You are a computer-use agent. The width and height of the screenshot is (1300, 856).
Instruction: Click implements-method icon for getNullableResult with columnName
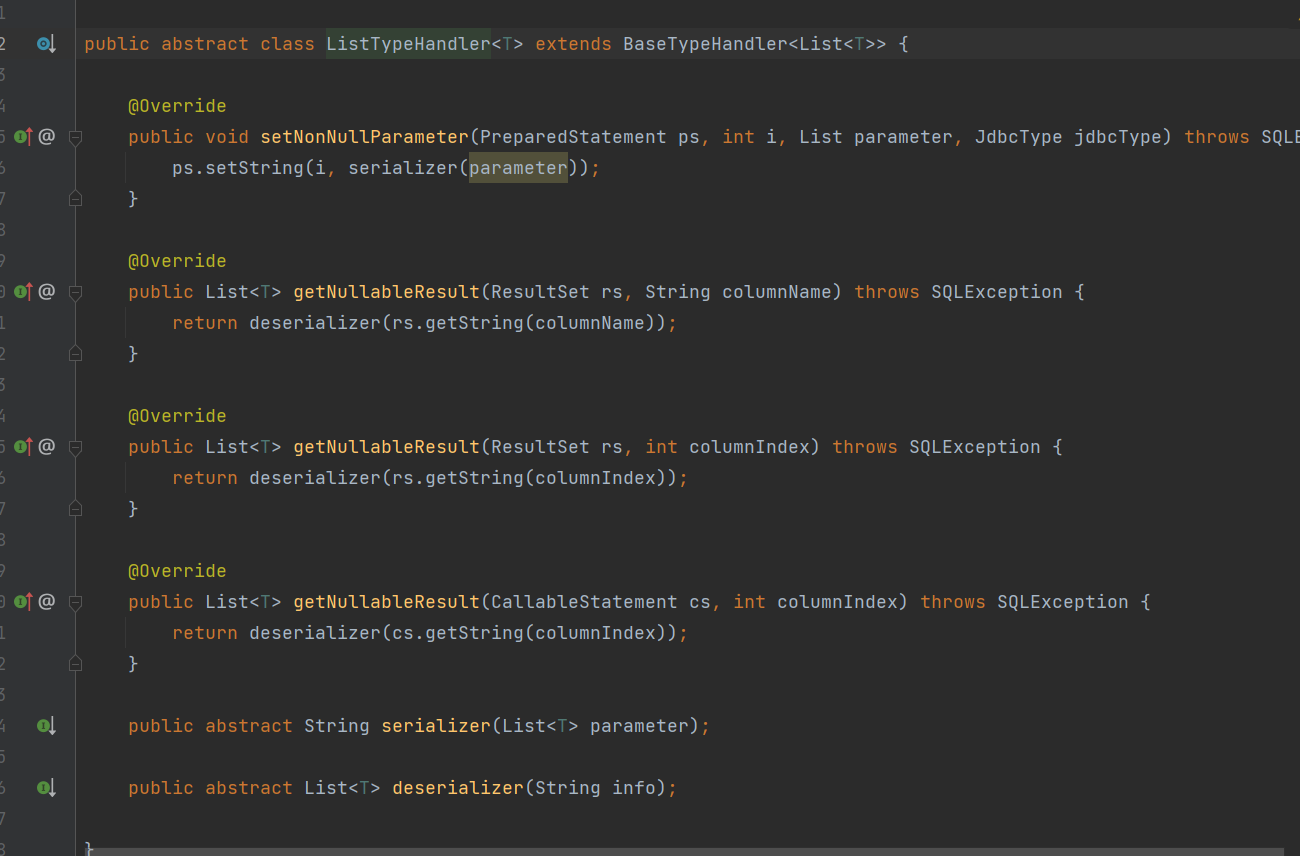(23, 292)
